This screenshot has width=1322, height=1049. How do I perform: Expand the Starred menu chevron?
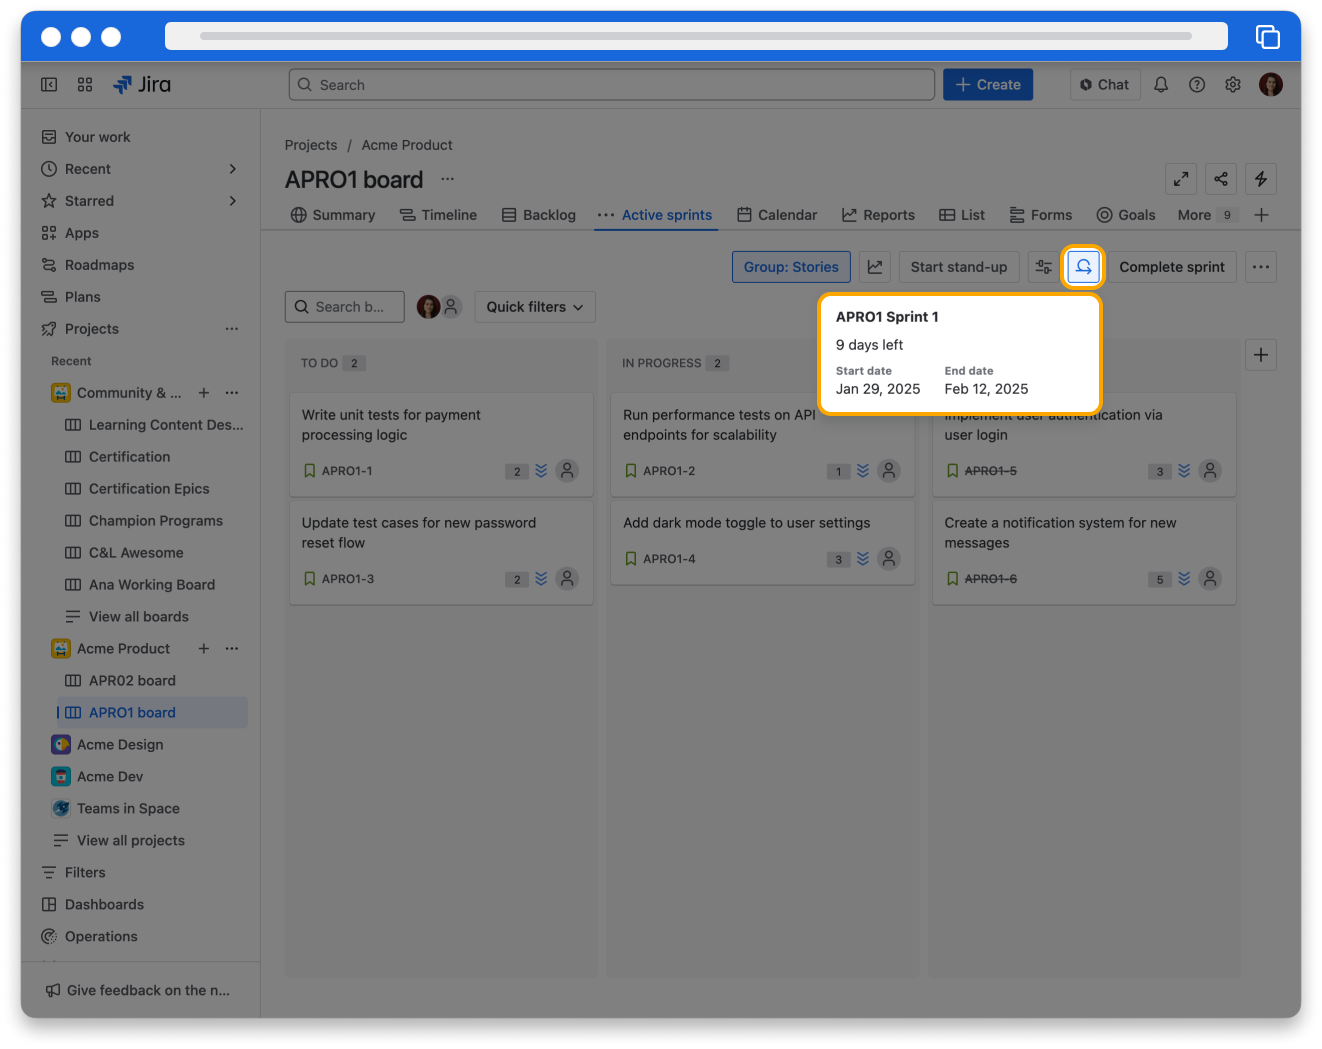pyautogui.click(x=233, y=201)
